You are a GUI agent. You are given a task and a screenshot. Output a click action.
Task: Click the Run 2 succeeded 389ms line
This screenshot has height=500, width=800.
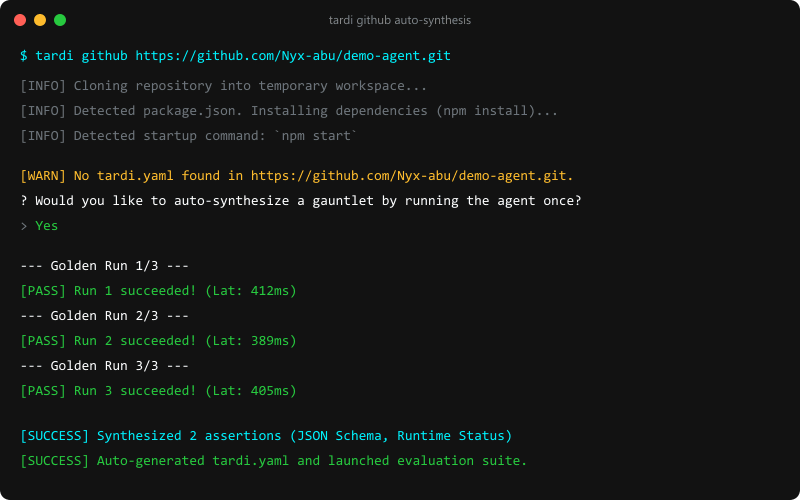point(158,341)
